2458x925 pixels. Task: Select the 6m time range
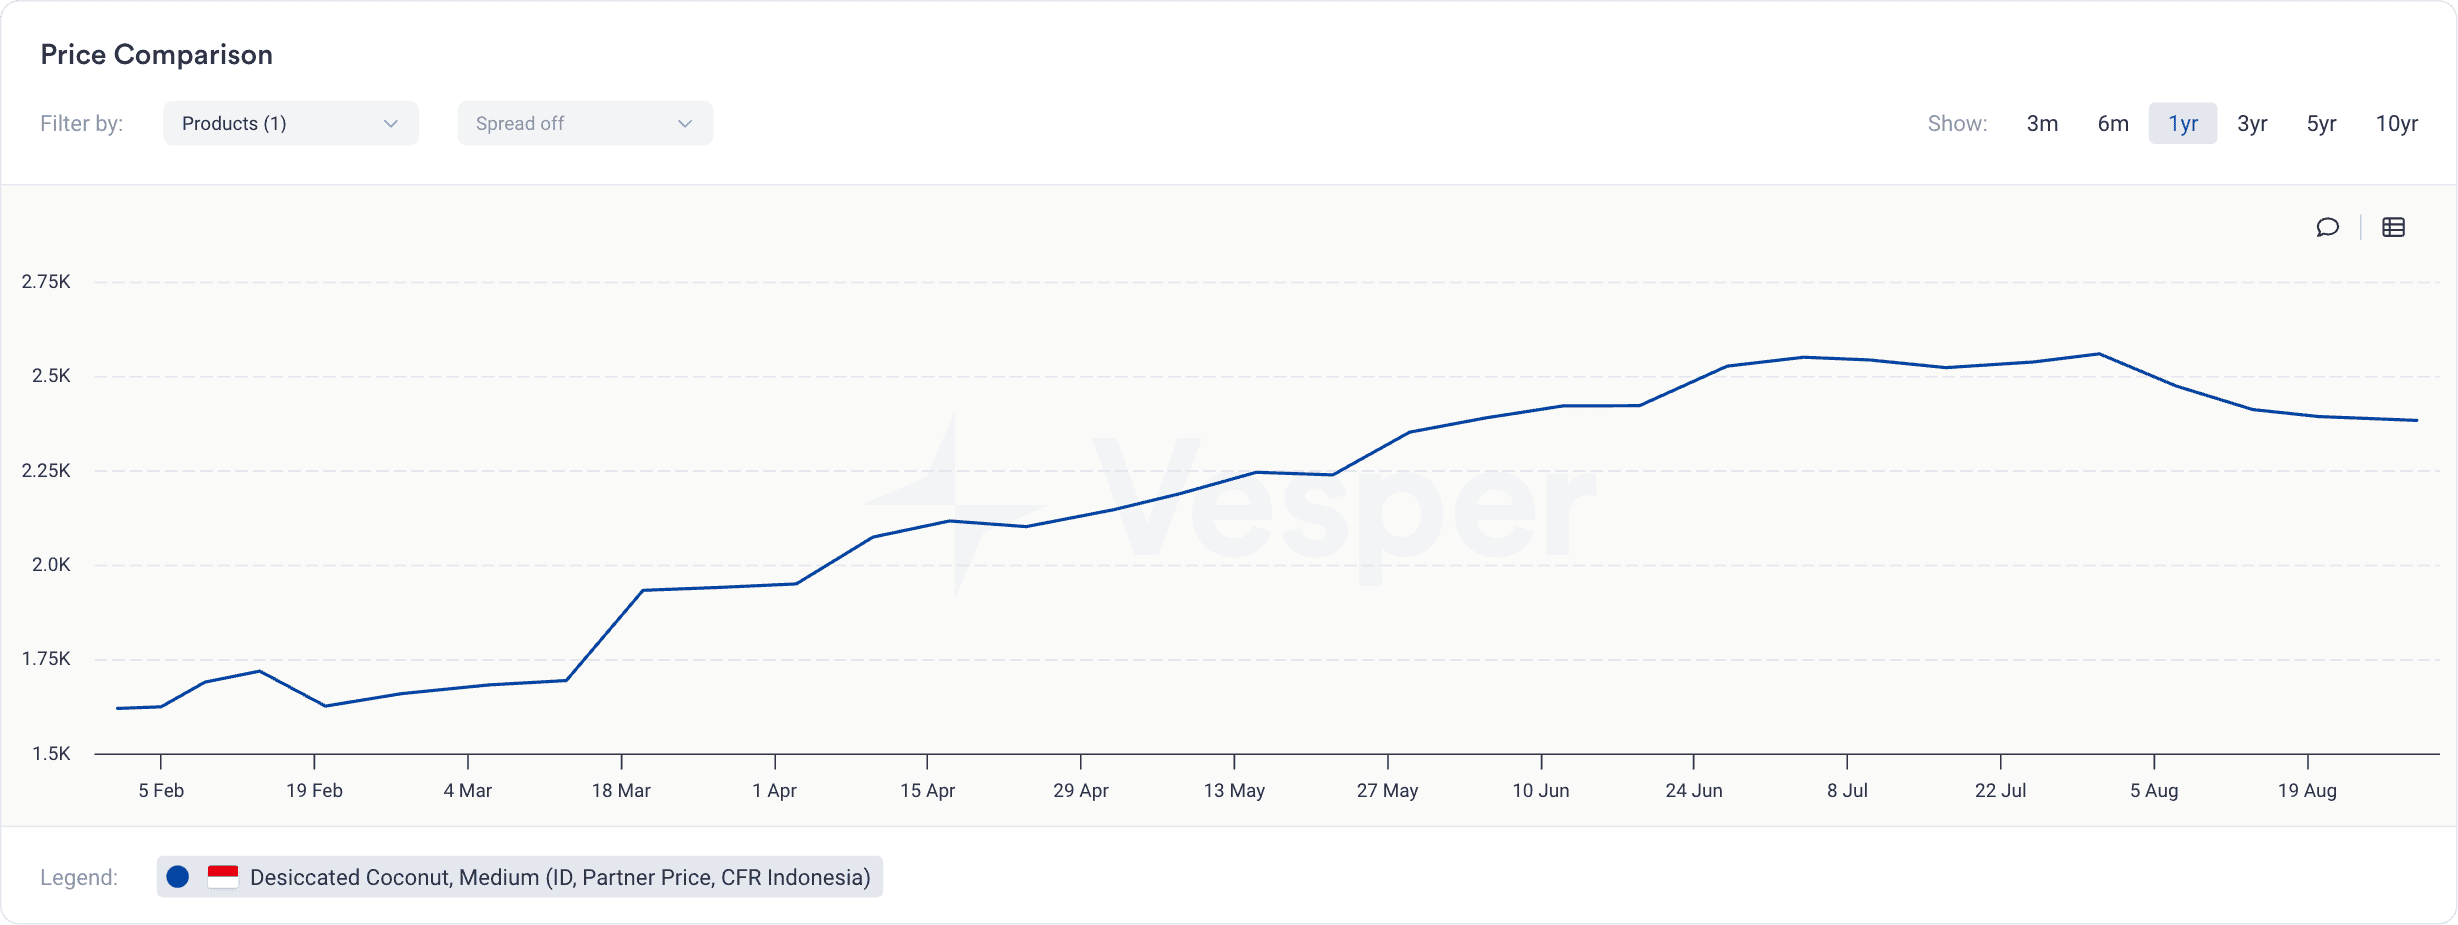[x=2113, y=123]
